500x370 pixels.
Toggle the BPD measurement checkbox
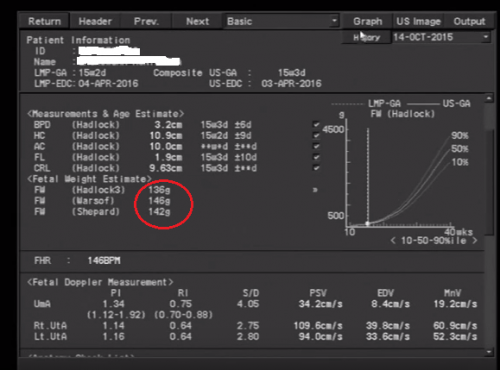pyautogui.click(x=316, y=125)
